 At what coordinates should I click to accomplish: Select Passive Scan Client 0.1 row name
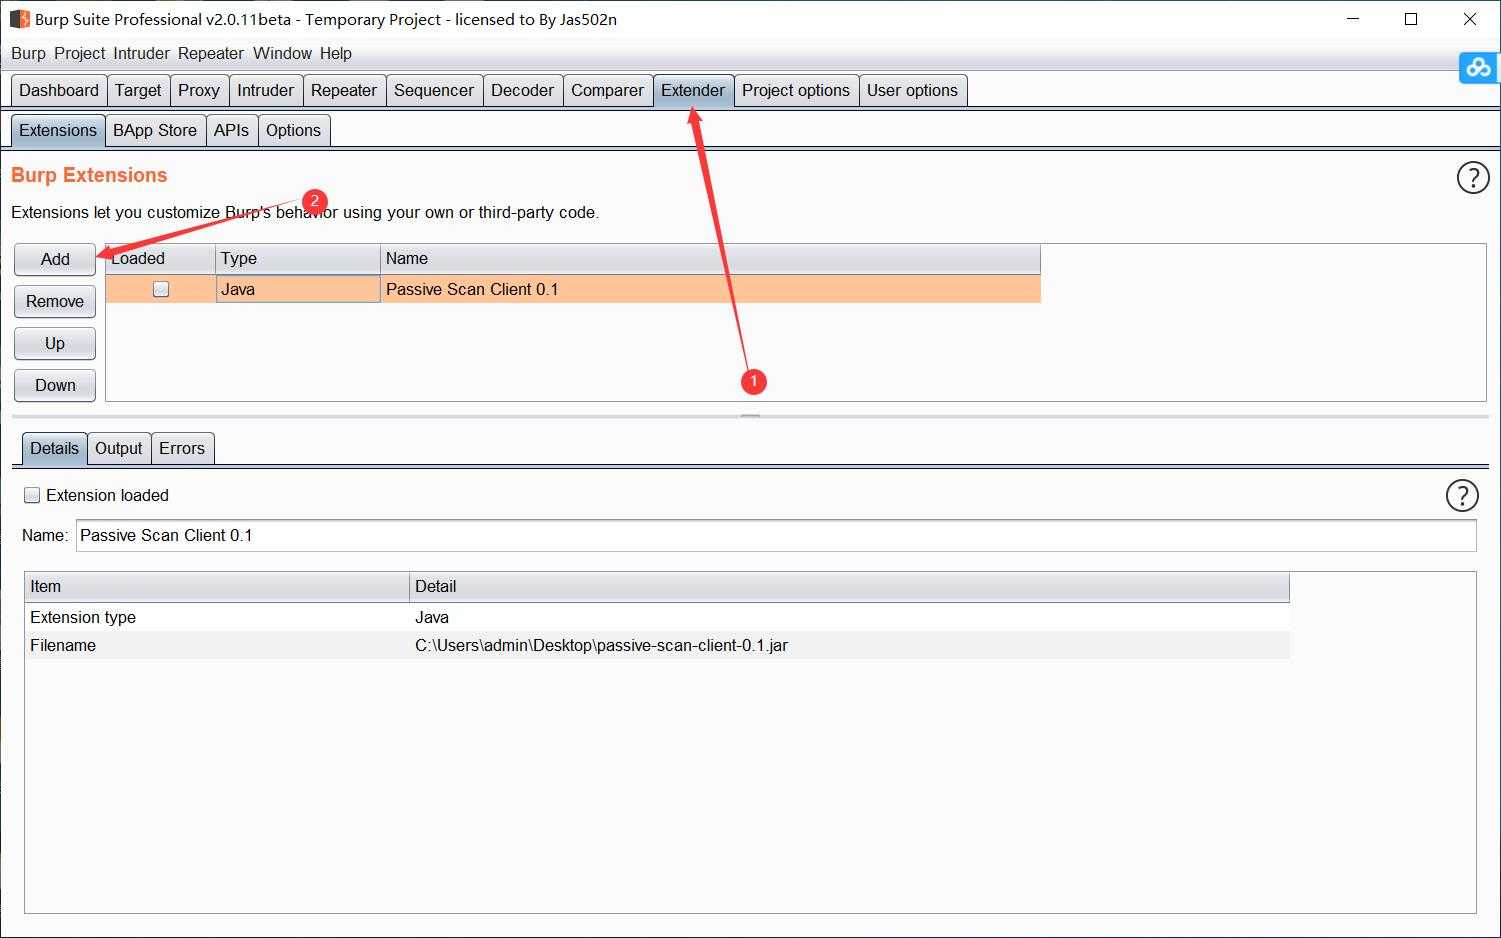tap(711, 289)
